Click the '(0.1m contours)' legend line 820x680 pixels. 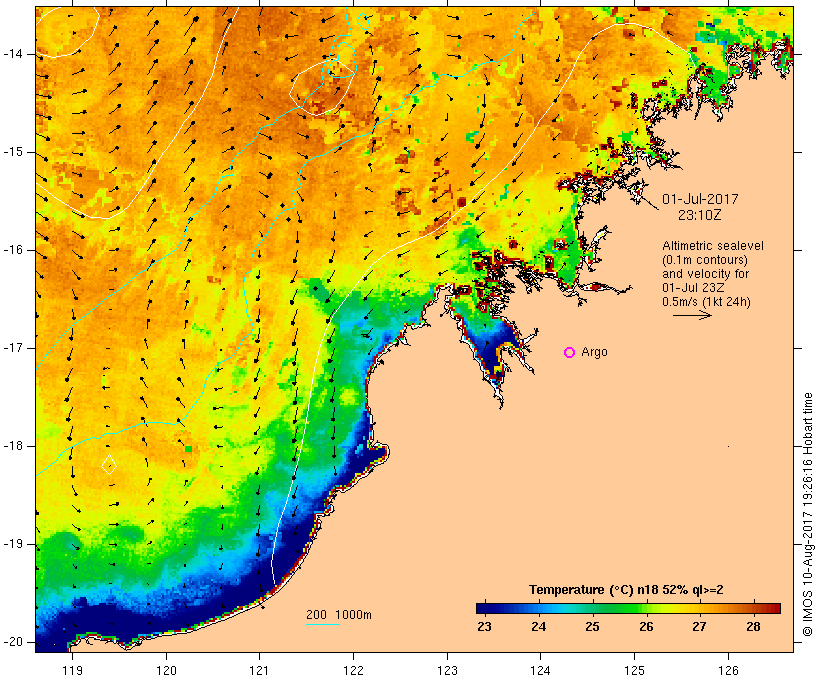click(705, 260)
